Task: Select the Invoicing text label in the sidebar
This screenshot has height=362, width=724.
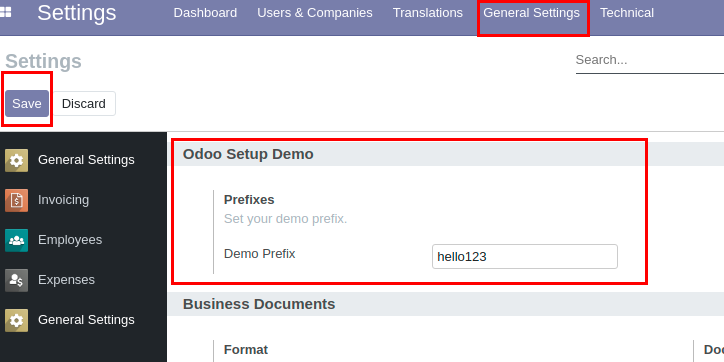Action: click(64, 200)
